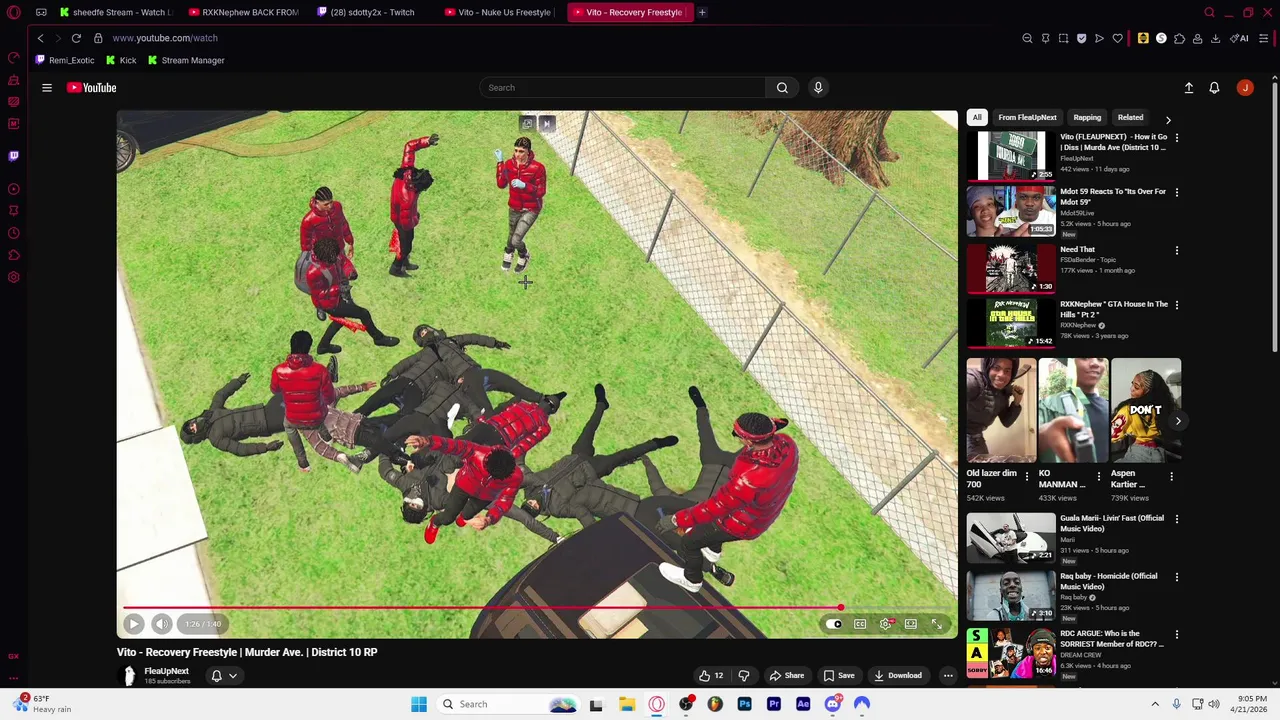The width and height of the screenshot is (1280, 720).
Task: Show more filter chips with the arrow
Action: (1168, 119)
